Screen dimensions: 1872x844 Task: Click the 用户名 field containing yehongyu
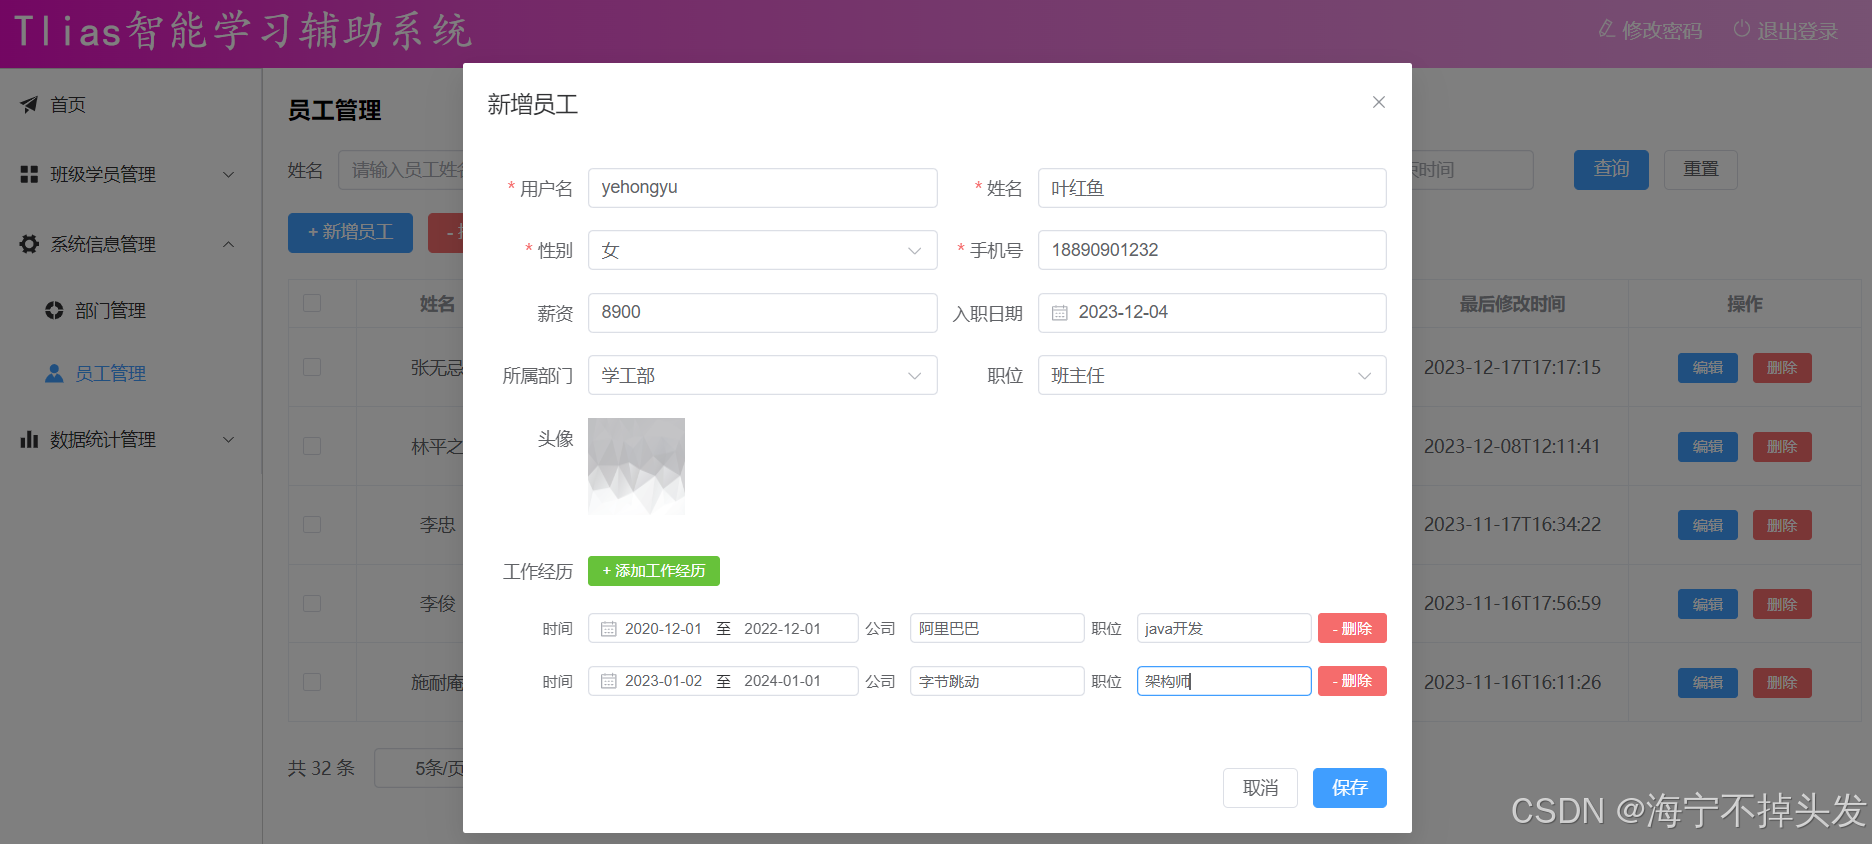click(762, 188)
